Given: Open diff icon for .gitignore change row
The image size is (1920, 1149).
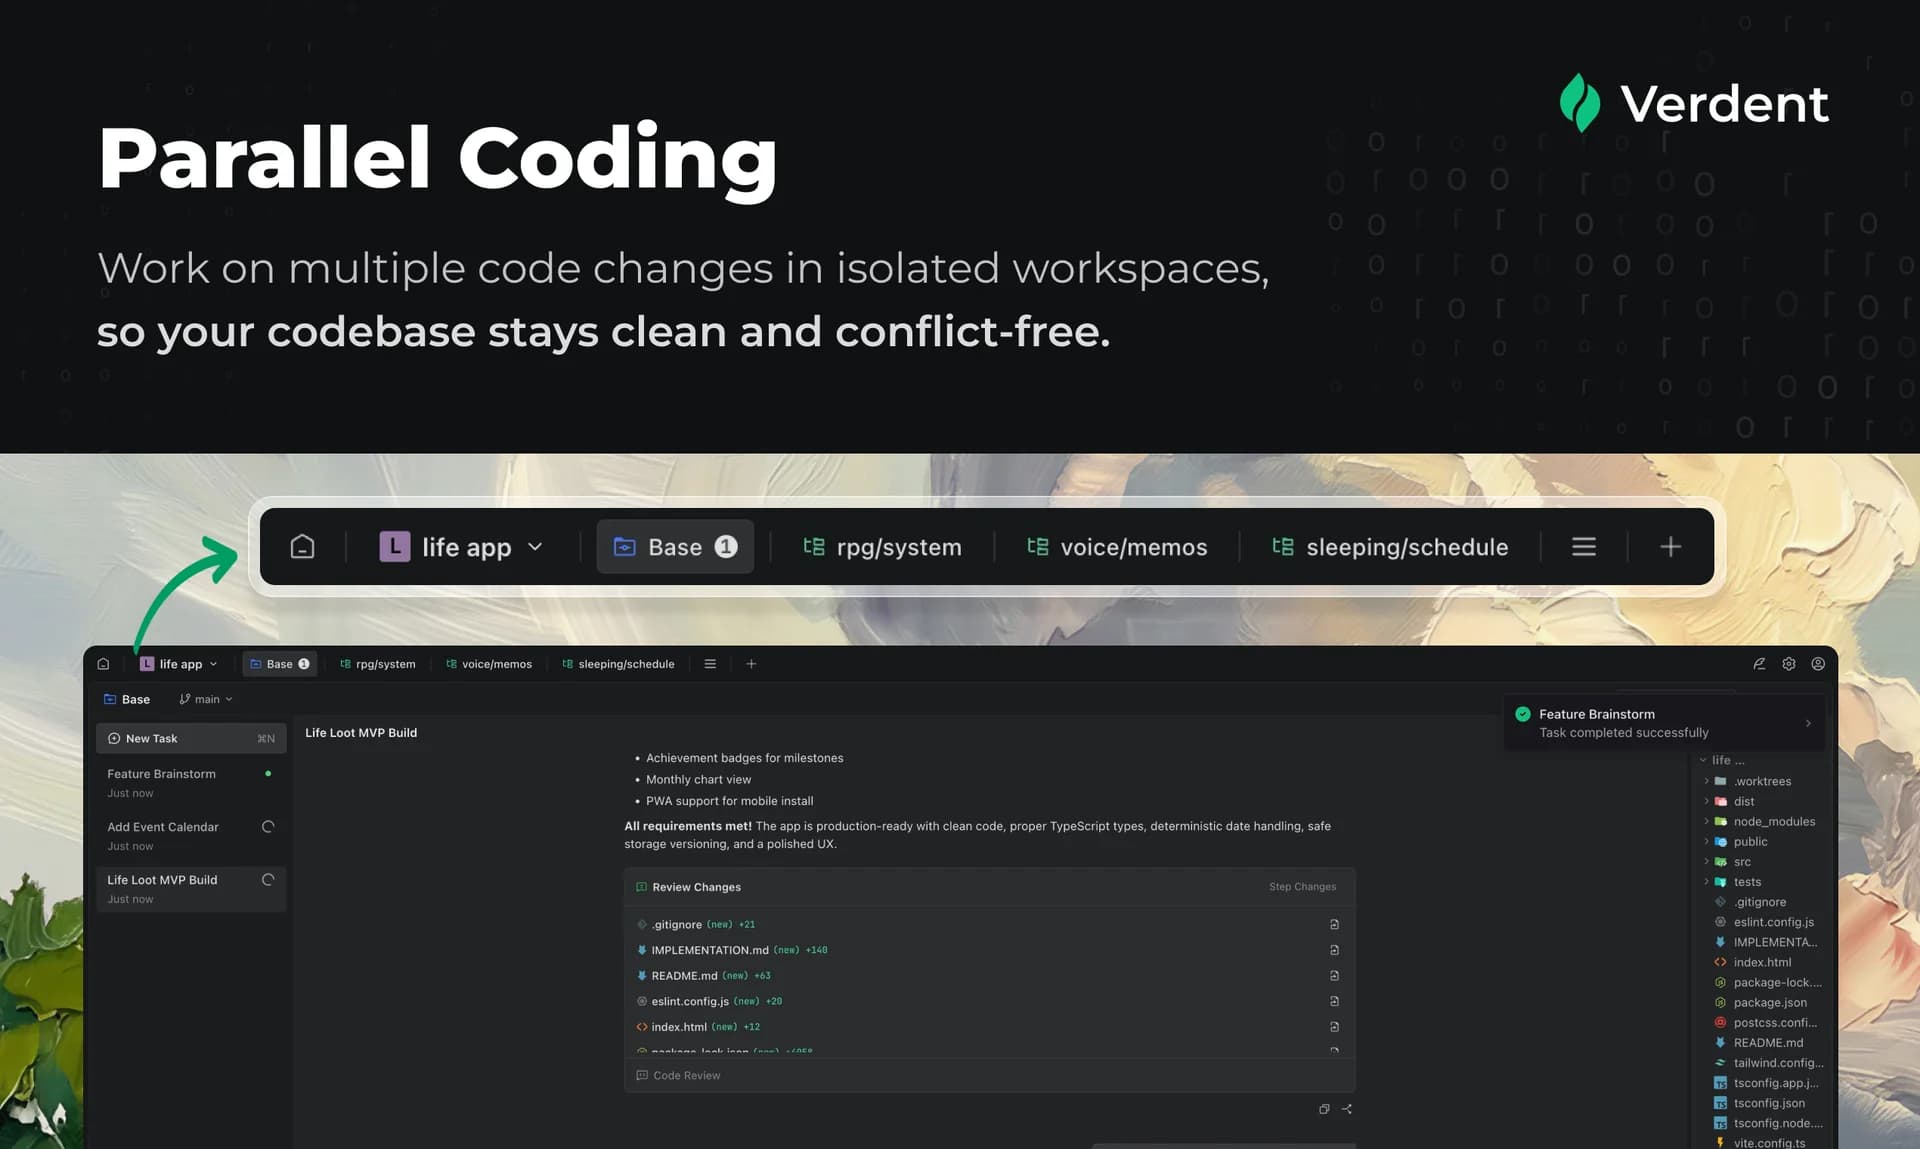Looking at the screenshot, I should pyautogui.click(x=1334, y=925).
